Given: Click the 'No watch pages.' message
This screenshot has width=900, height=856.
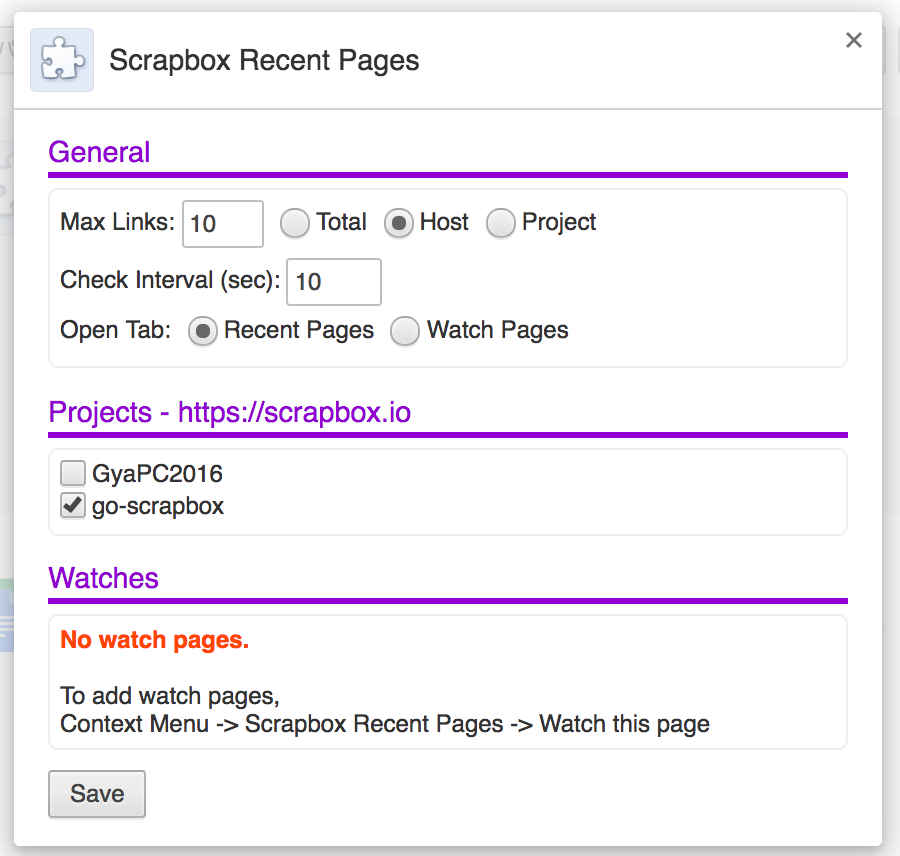Looking at the screenshot, I should [154, 640].
